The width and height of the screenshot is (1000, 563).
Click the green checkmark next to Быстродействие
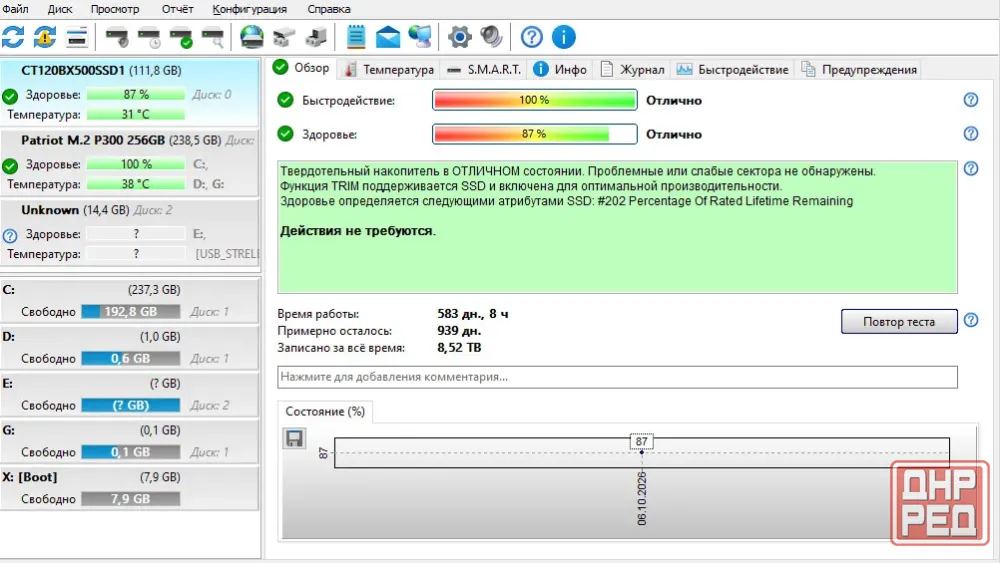[x=285, y=100]
